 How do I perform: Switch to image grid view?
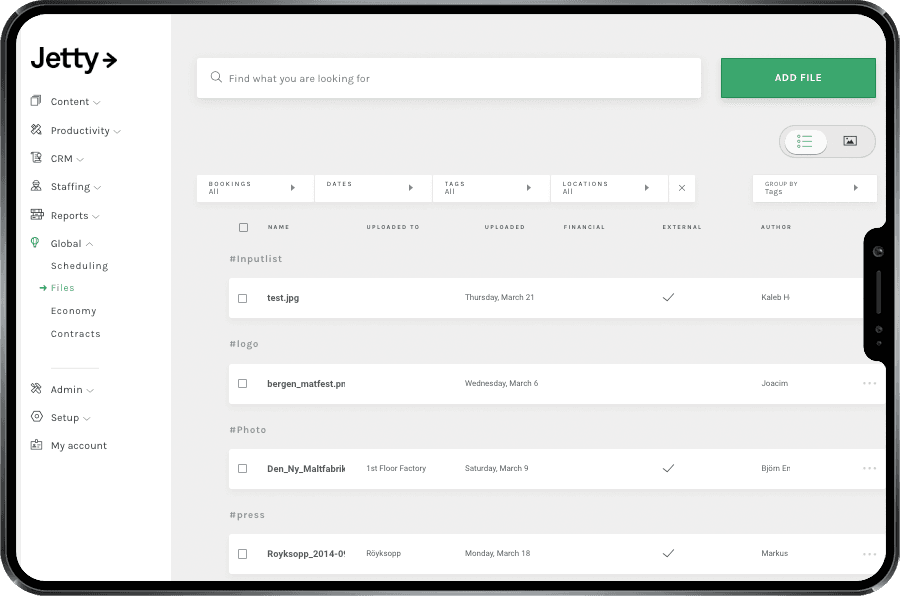[x=851, y=141]
